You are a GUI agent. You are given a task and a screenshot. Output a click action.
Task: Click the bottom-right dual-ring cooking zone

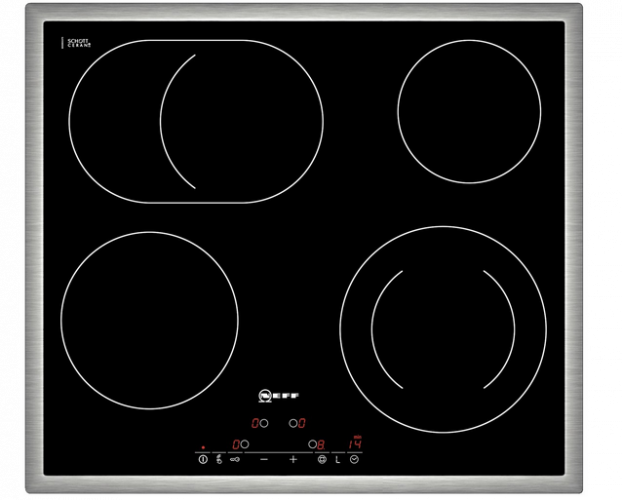point(444,313)
